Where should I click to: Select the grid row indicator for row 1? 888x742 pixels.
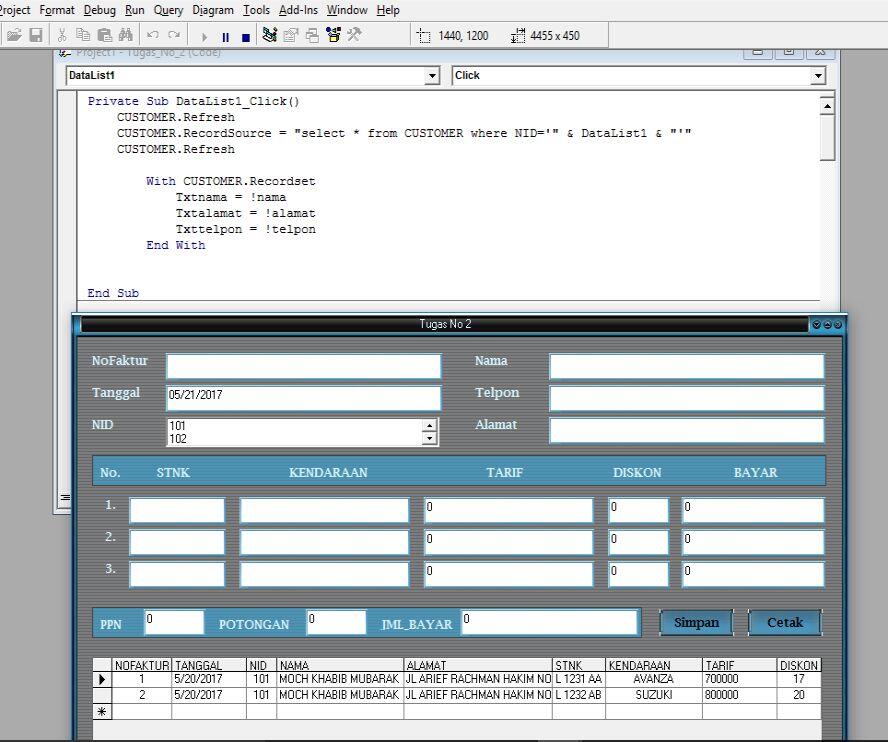[102, 679]
